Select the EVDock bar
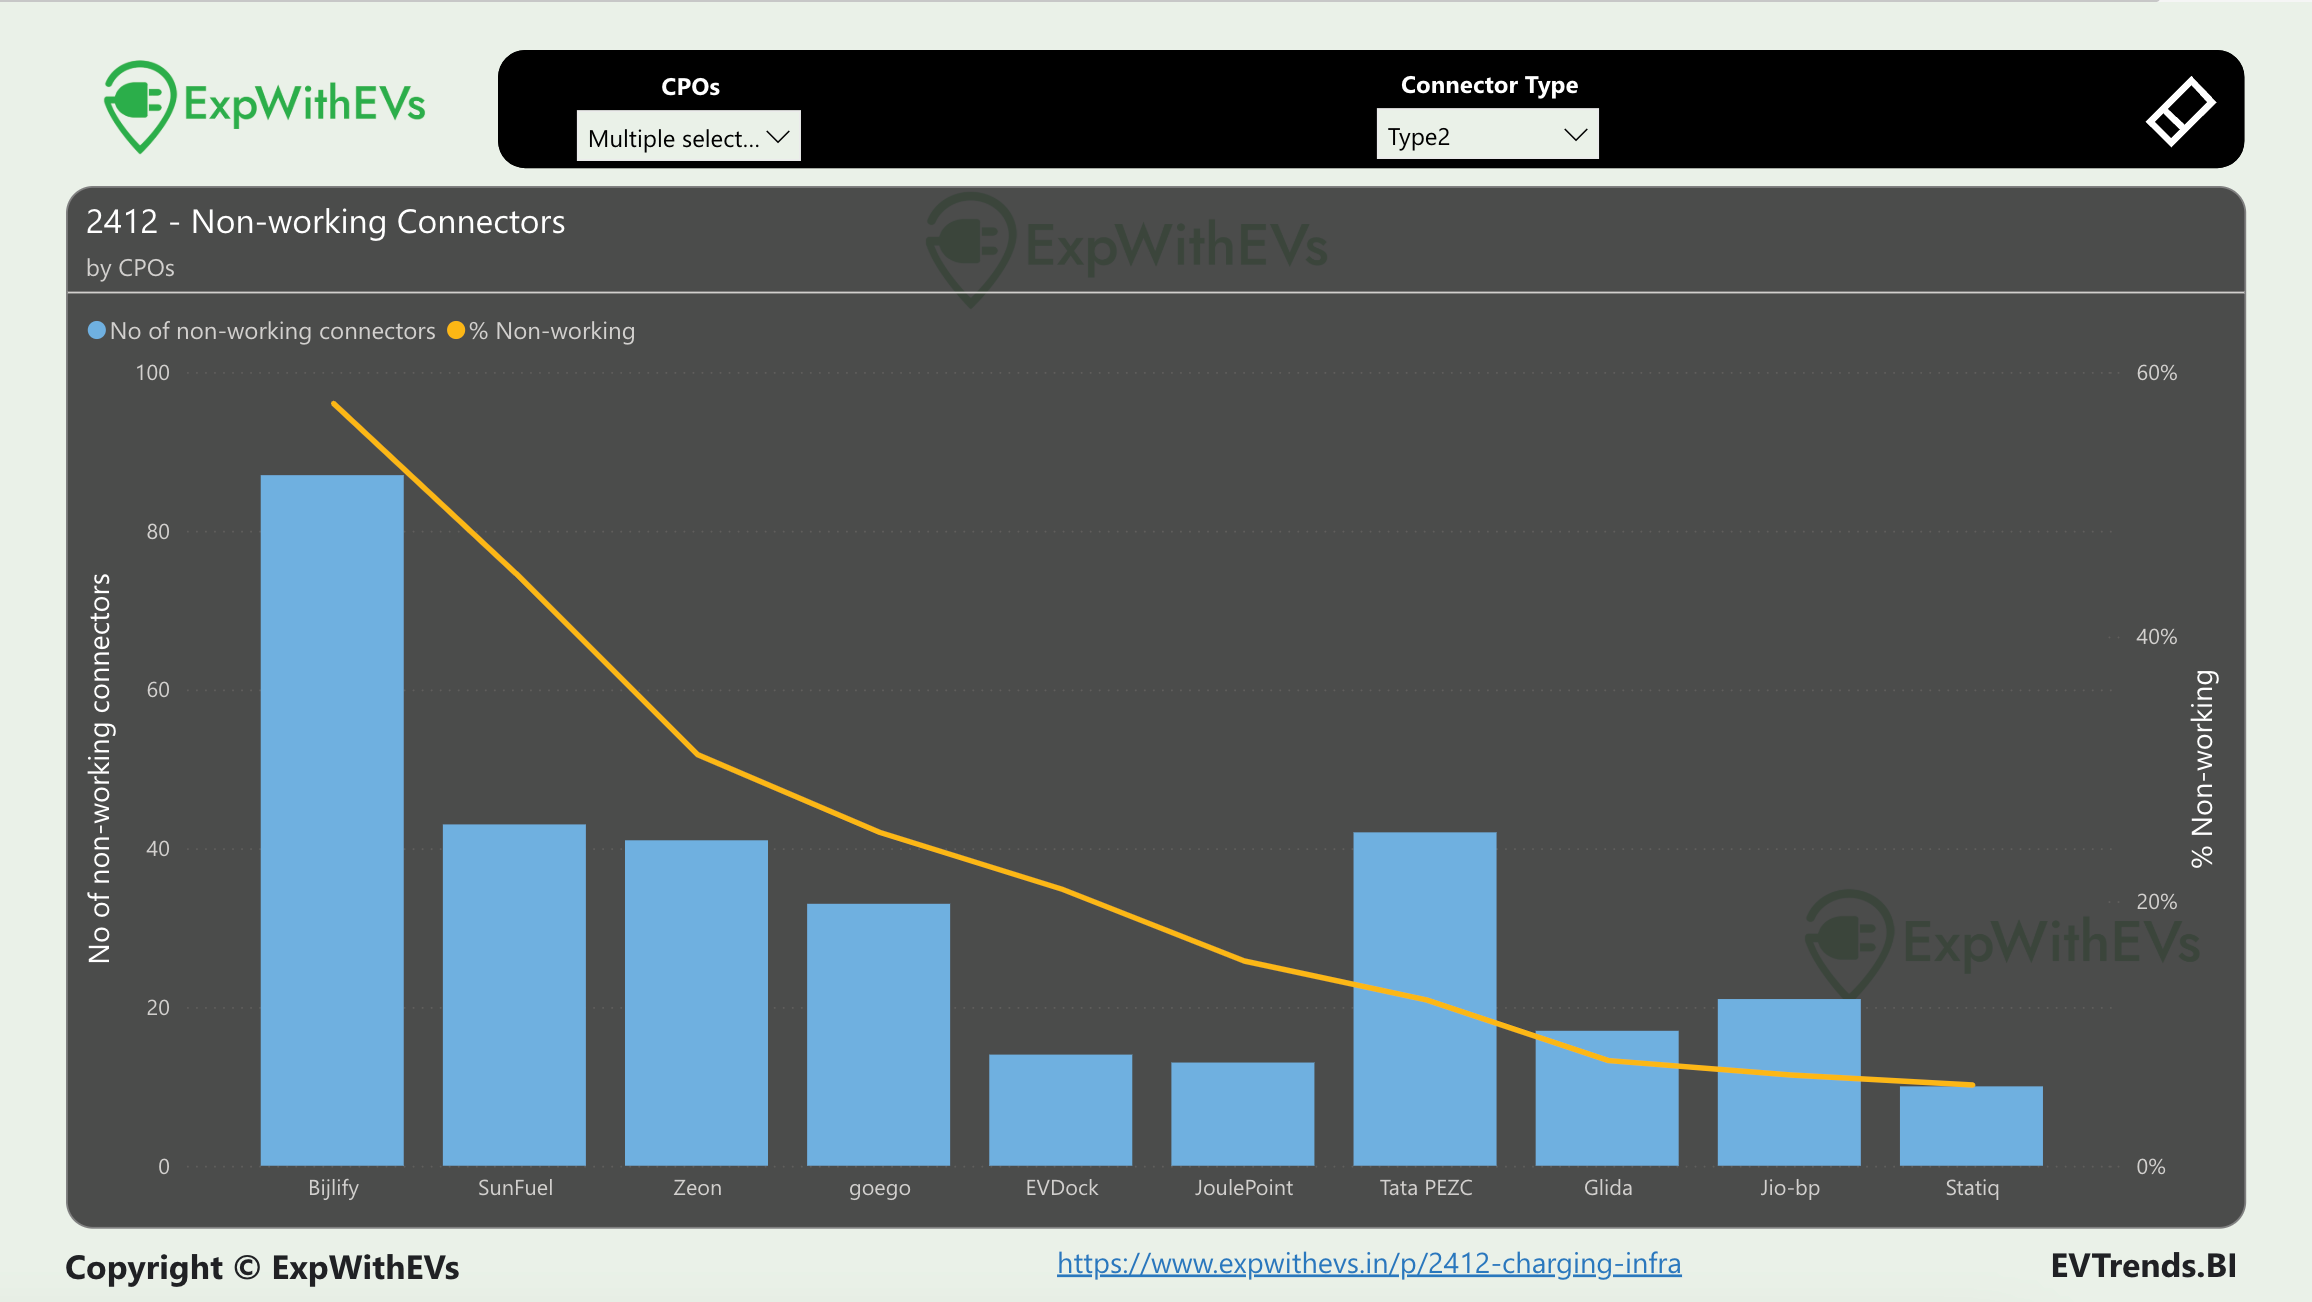Image resolution: width=2312 pixels, height=1302 pixels. click(x=1060, y=1110)
